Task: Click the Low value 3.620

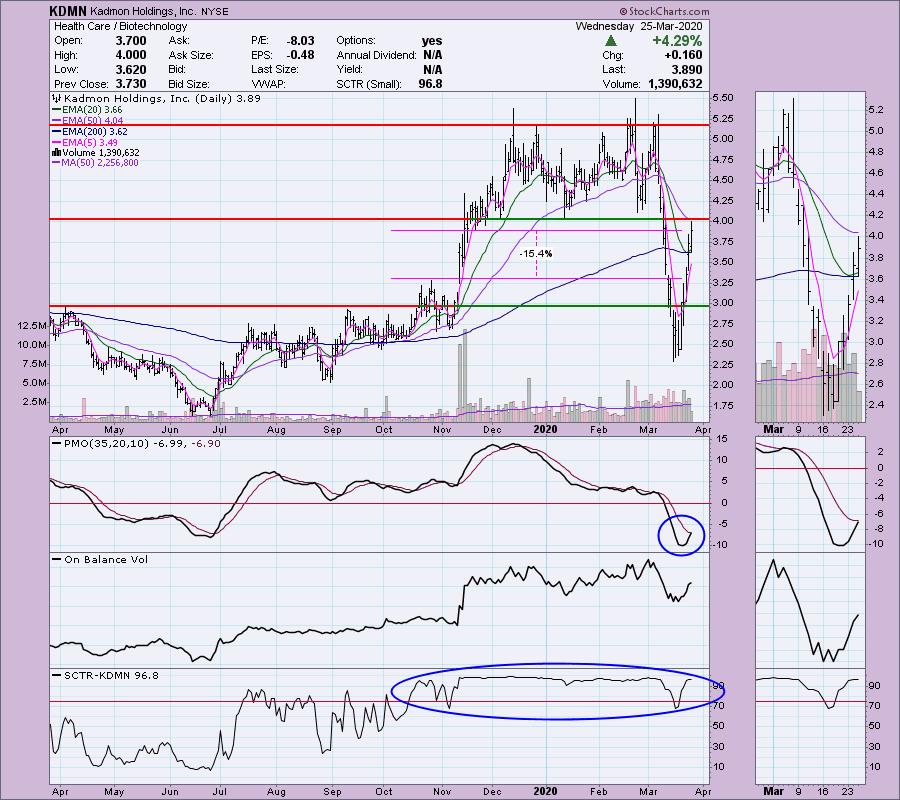Action: (x=131, y=69)
